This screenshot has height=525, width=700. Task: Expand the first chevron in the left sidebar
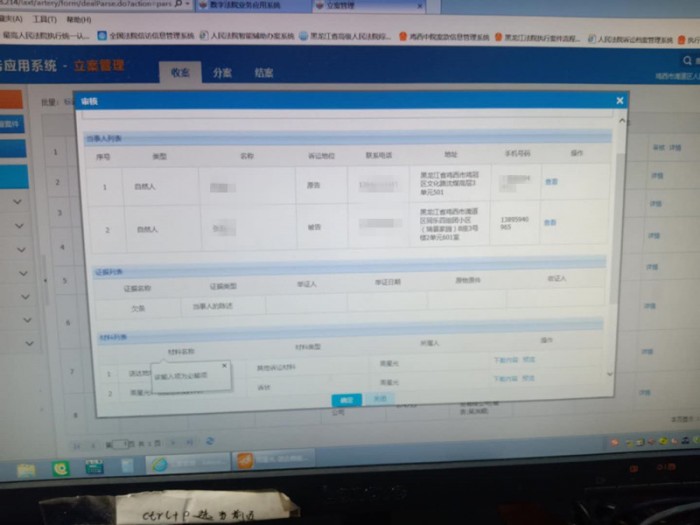19,202
